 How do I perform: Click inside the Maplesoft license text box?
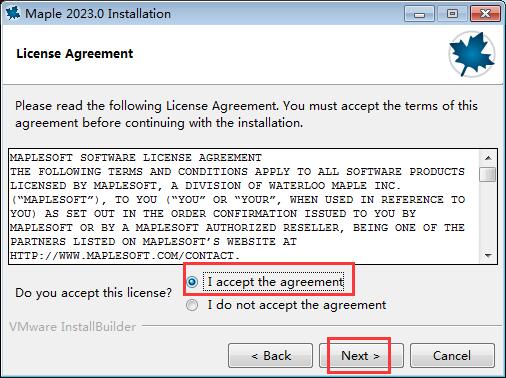(244, 207)
